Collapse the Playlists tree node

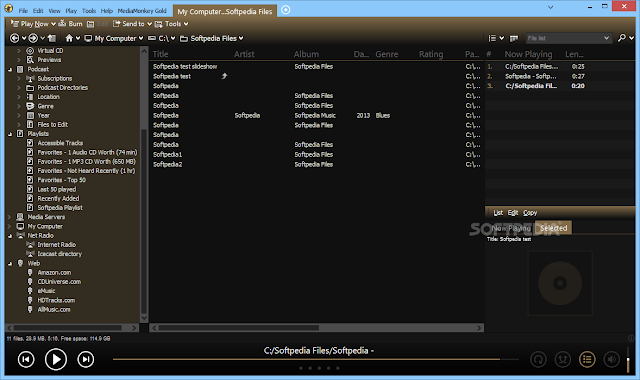(x=10, y=134)
